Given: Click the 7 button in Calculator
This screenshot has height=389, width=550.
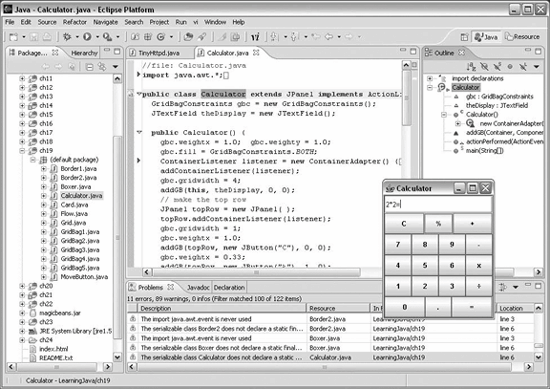Looking at the screenshot, I should 398,244.
